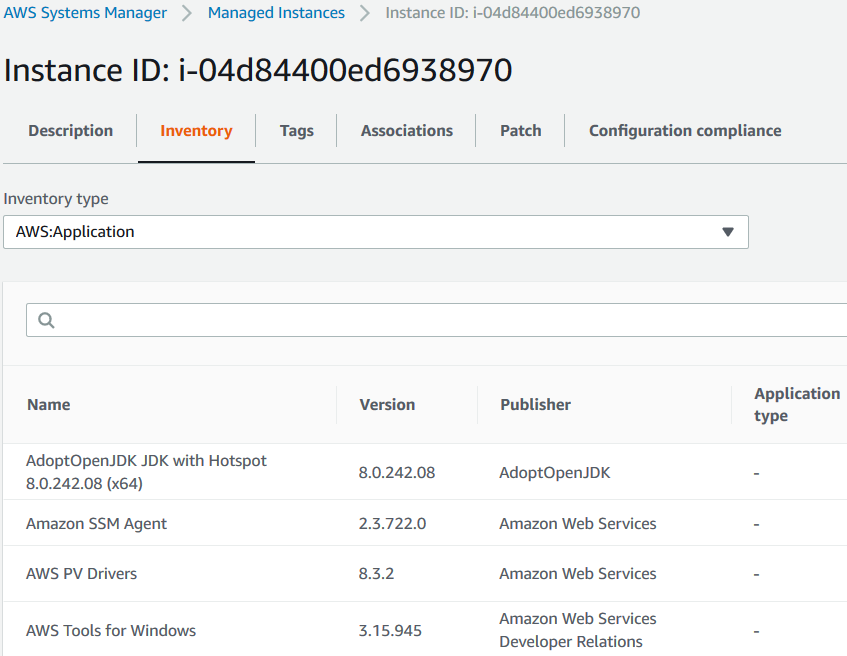Select version cell 8.0.242.08
The image size is (847, 656).
(x=397, y=473)
